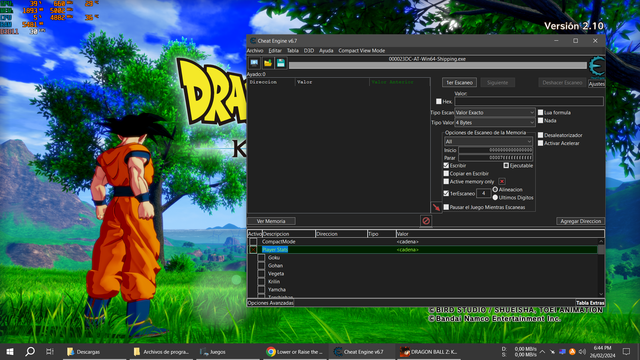
Task: Open Tabla Extras
Action: [x=590, y=303]
